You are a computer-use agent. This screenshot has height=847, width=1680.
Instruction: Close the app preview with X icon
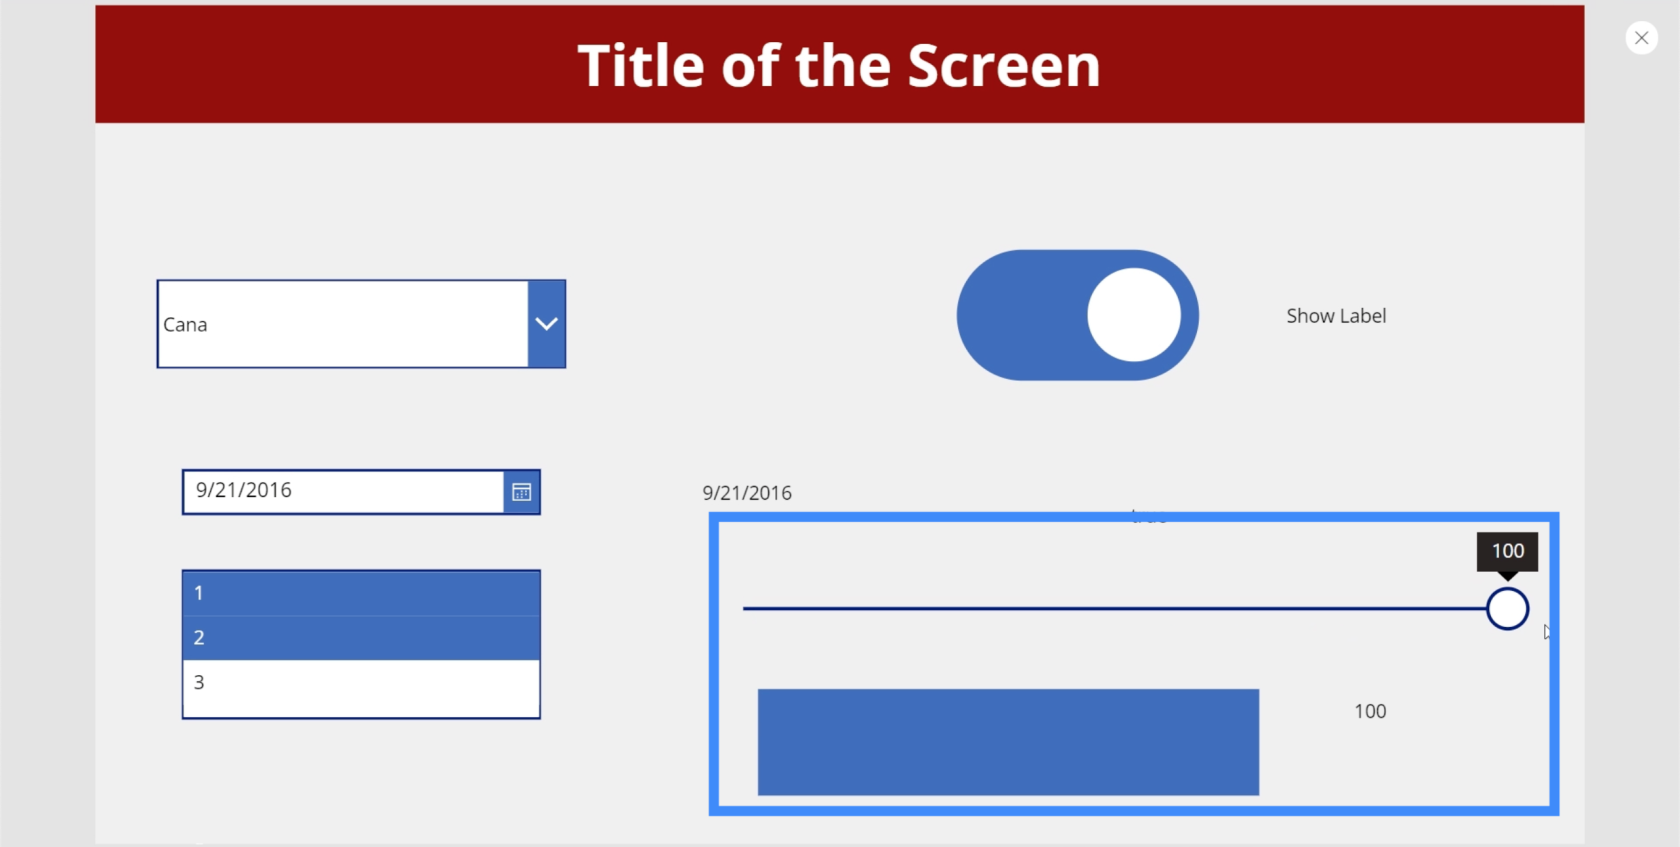(1641, 38)
